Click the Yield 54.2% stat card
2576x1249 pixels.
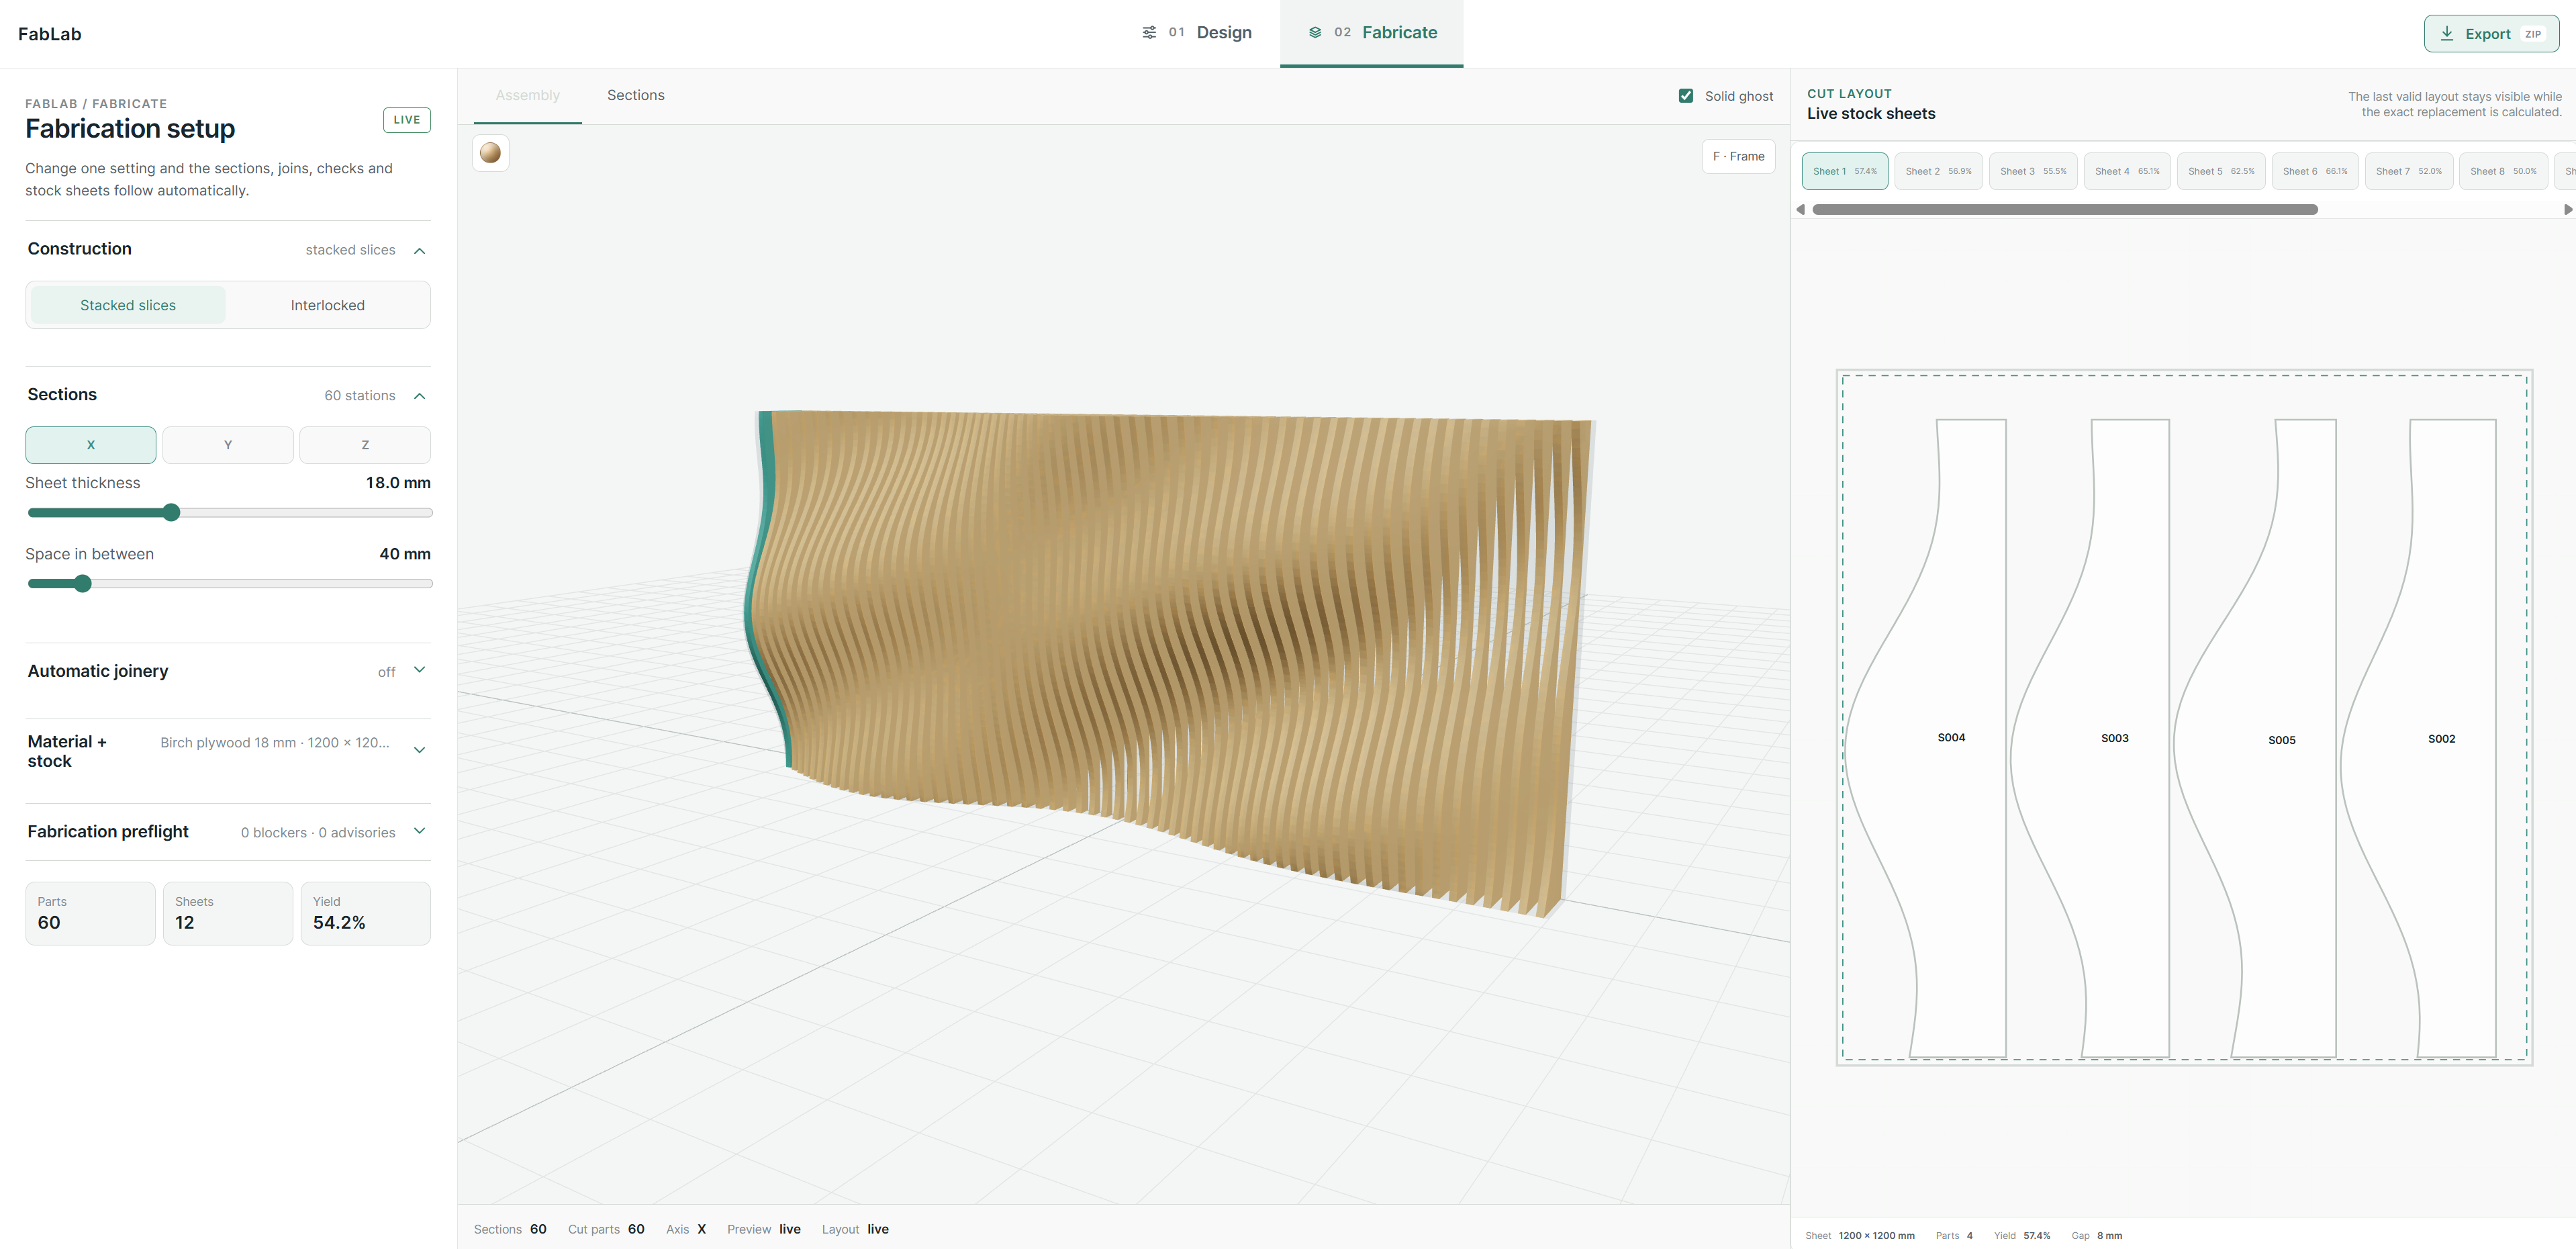[x=365, y=913]
